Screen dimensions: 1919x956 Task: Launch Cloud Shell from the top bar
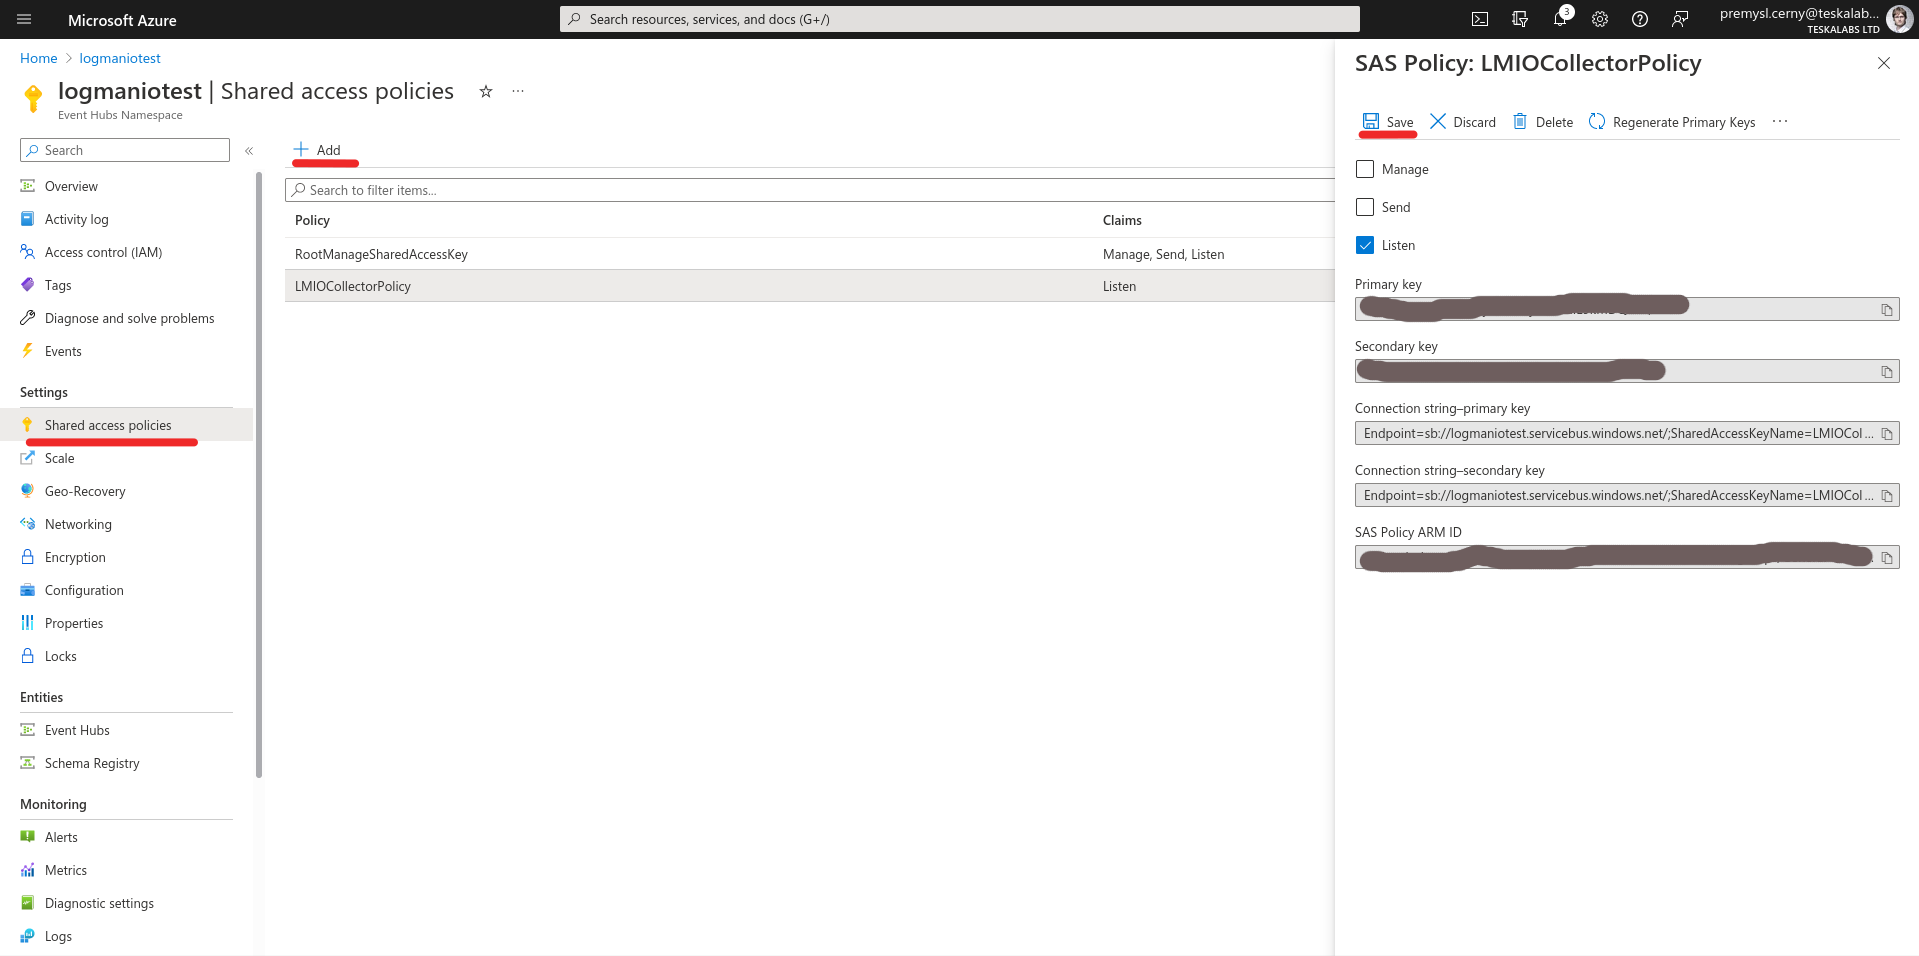(x=1480, y=19)
